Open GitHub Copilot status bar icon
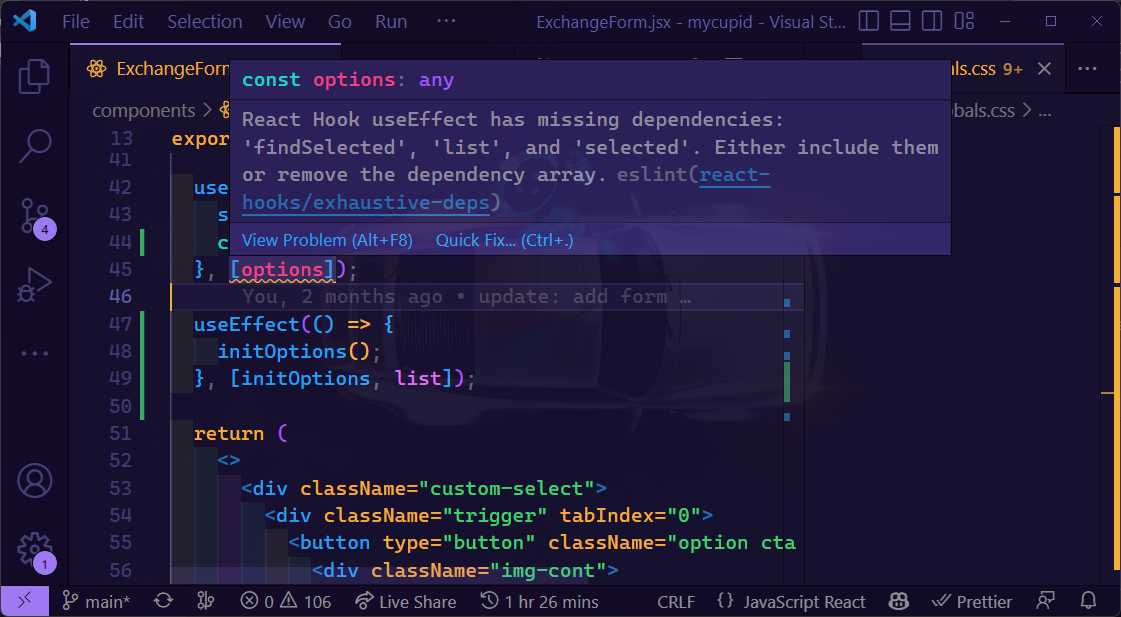 tap(898, 601)
